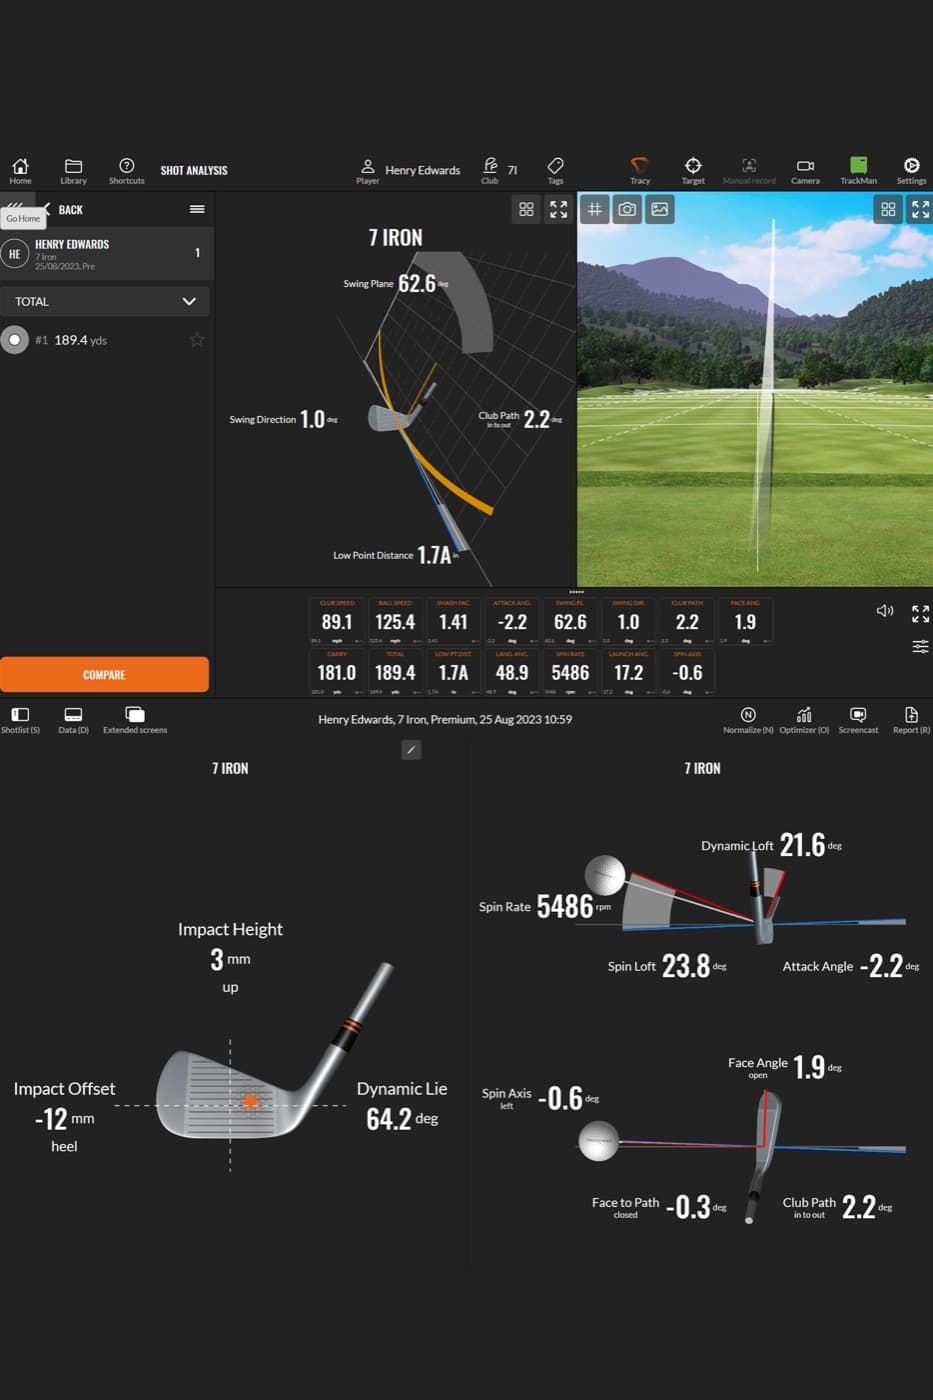The width and height of the screenshot is (933, 1400).
Task: Expand club view to fullscreen
Action: coord(558,209)
